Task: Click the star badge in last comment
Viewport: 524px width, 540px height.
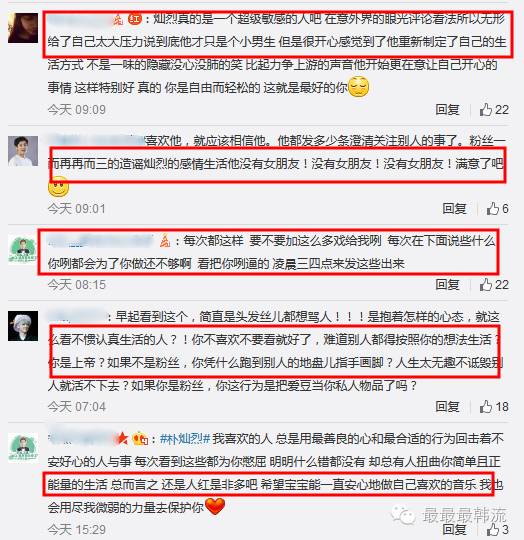Action: coord(122,438)
